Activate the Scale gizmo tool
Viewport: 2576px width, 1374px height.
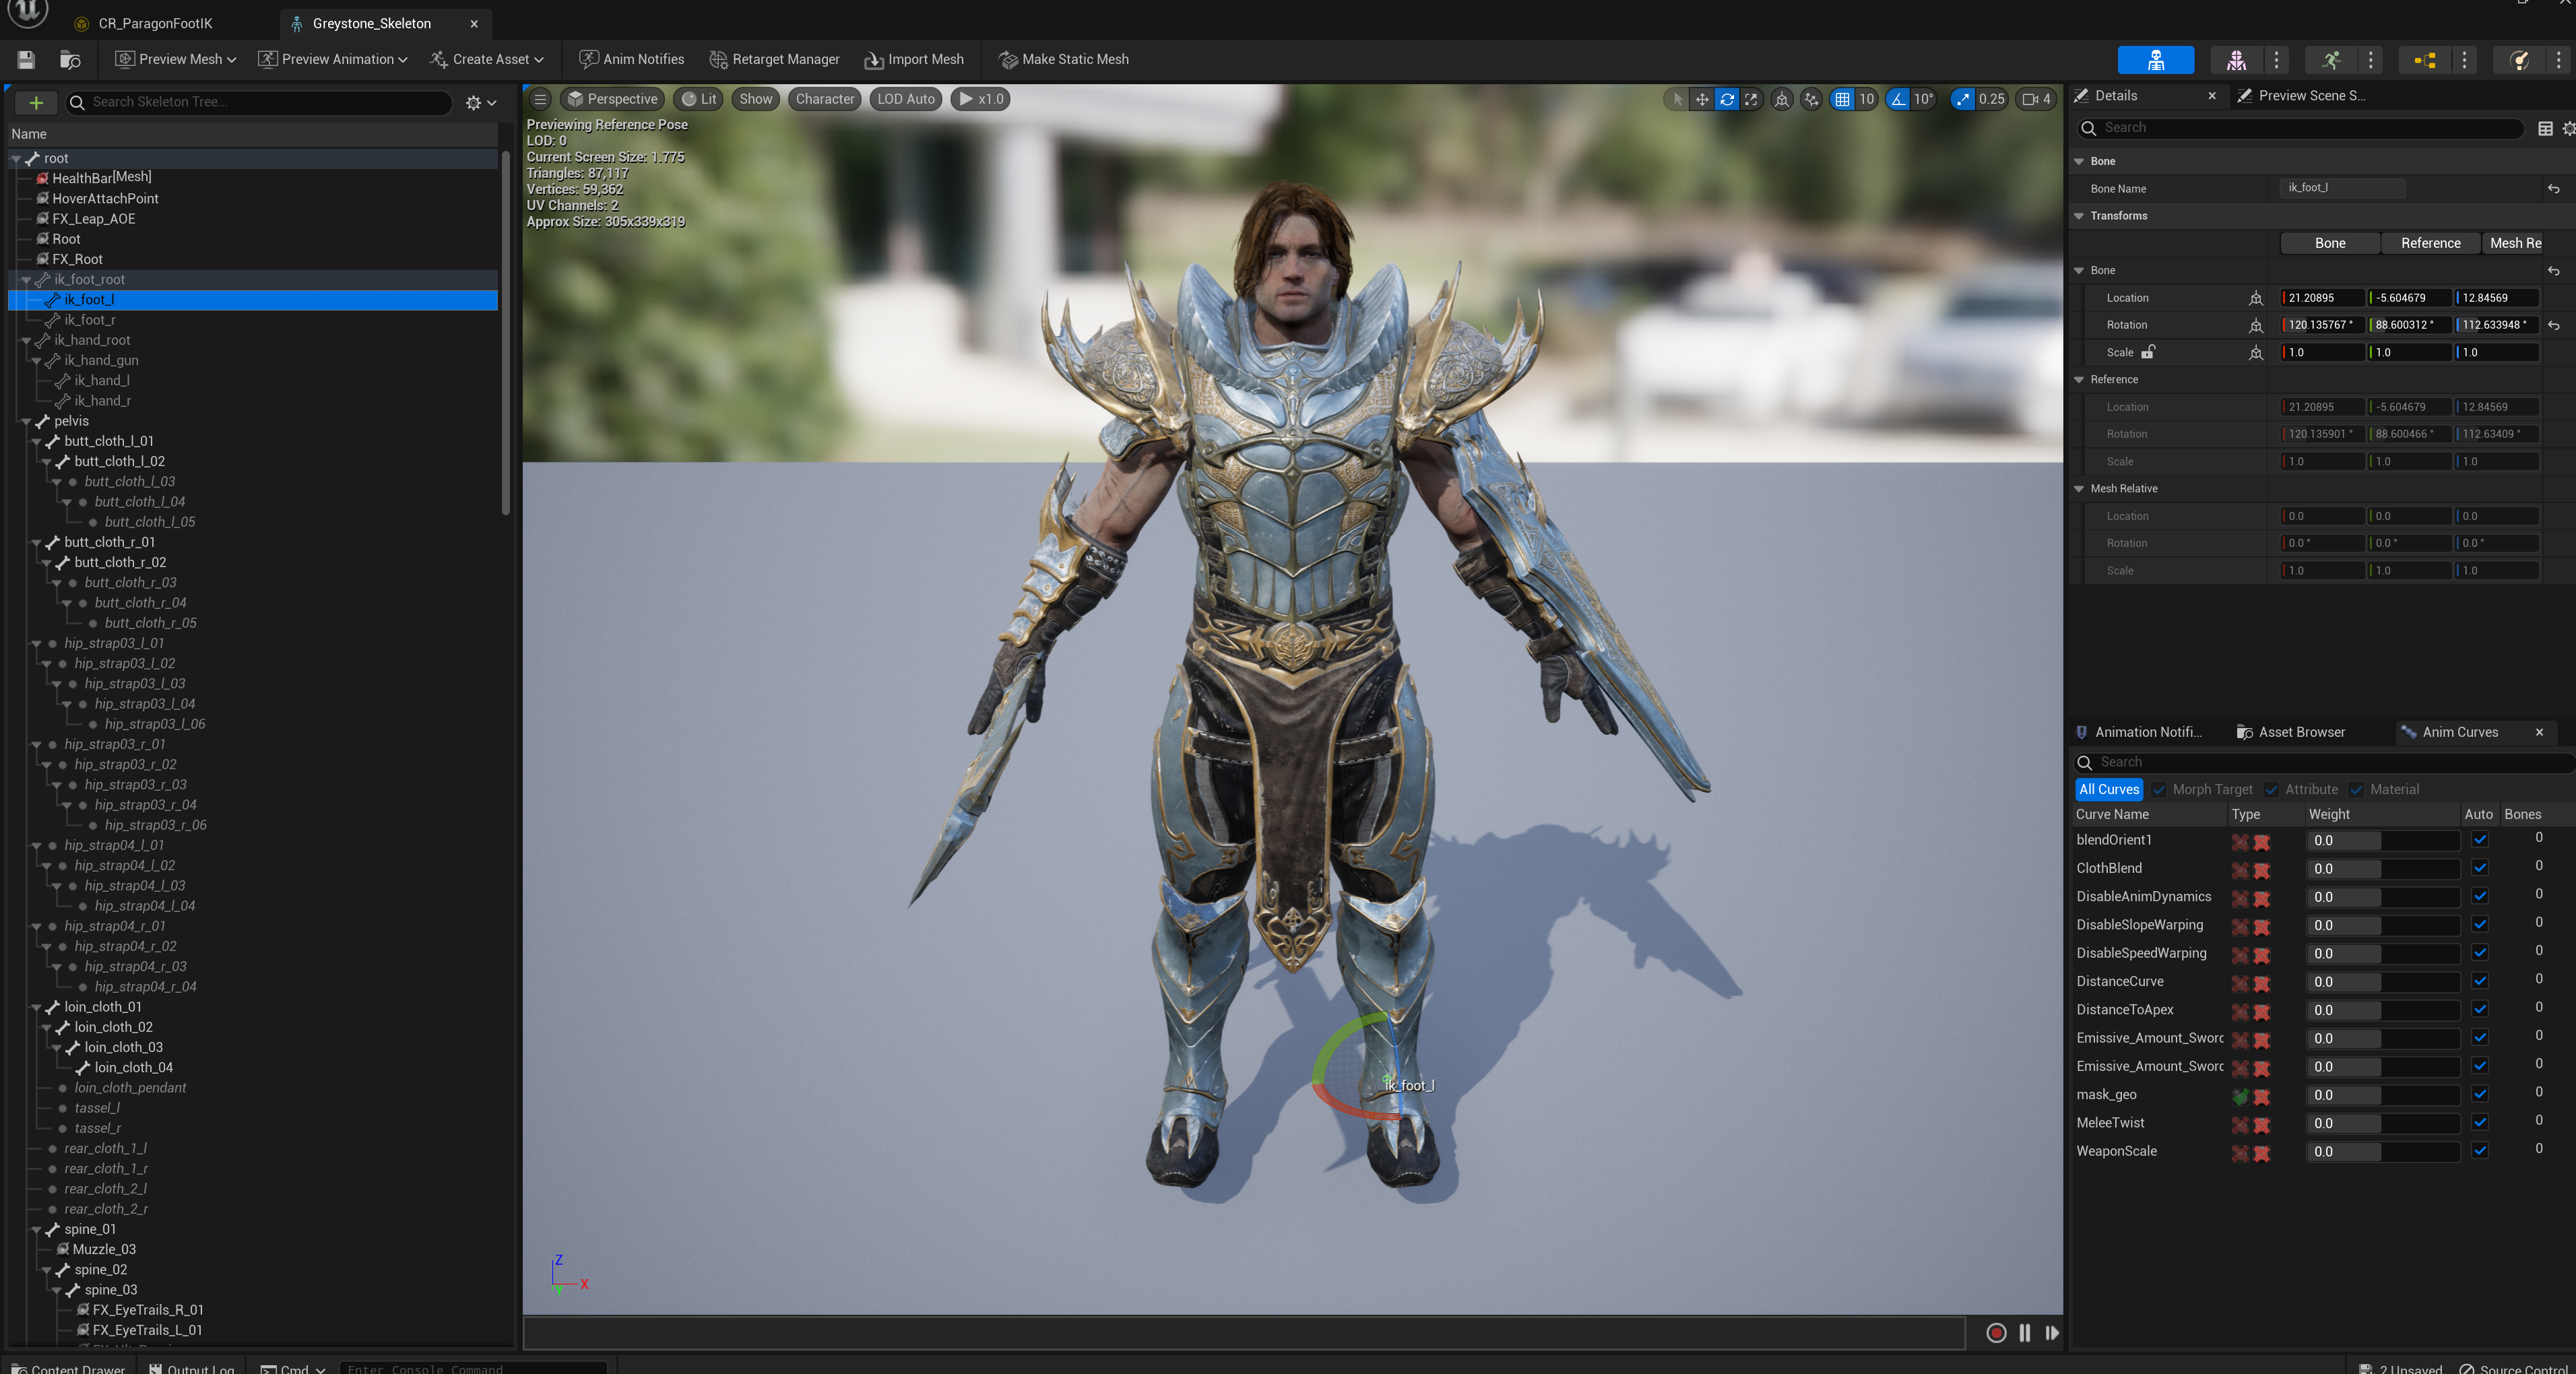pos(1751,99)
